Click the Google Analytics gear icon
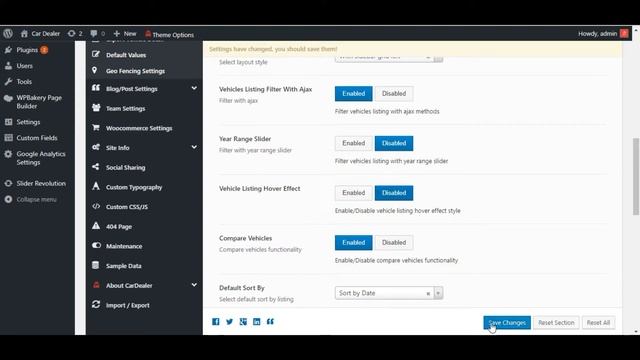 pyautogui.click(x=8, y=154)
